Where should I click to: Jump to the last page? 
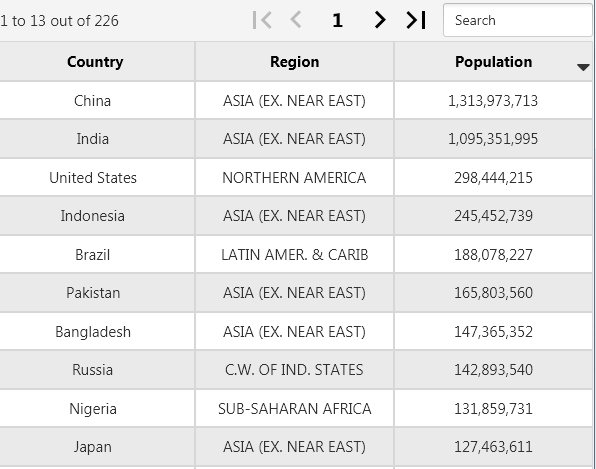coord(416,20)
